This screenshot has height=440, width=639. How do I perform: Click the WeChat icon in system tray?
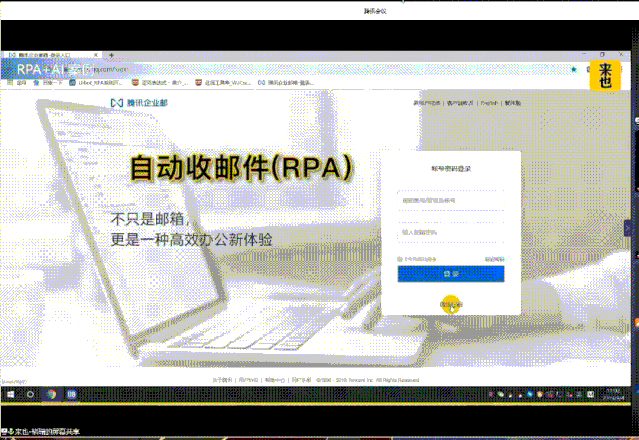[x=500, y=394]
